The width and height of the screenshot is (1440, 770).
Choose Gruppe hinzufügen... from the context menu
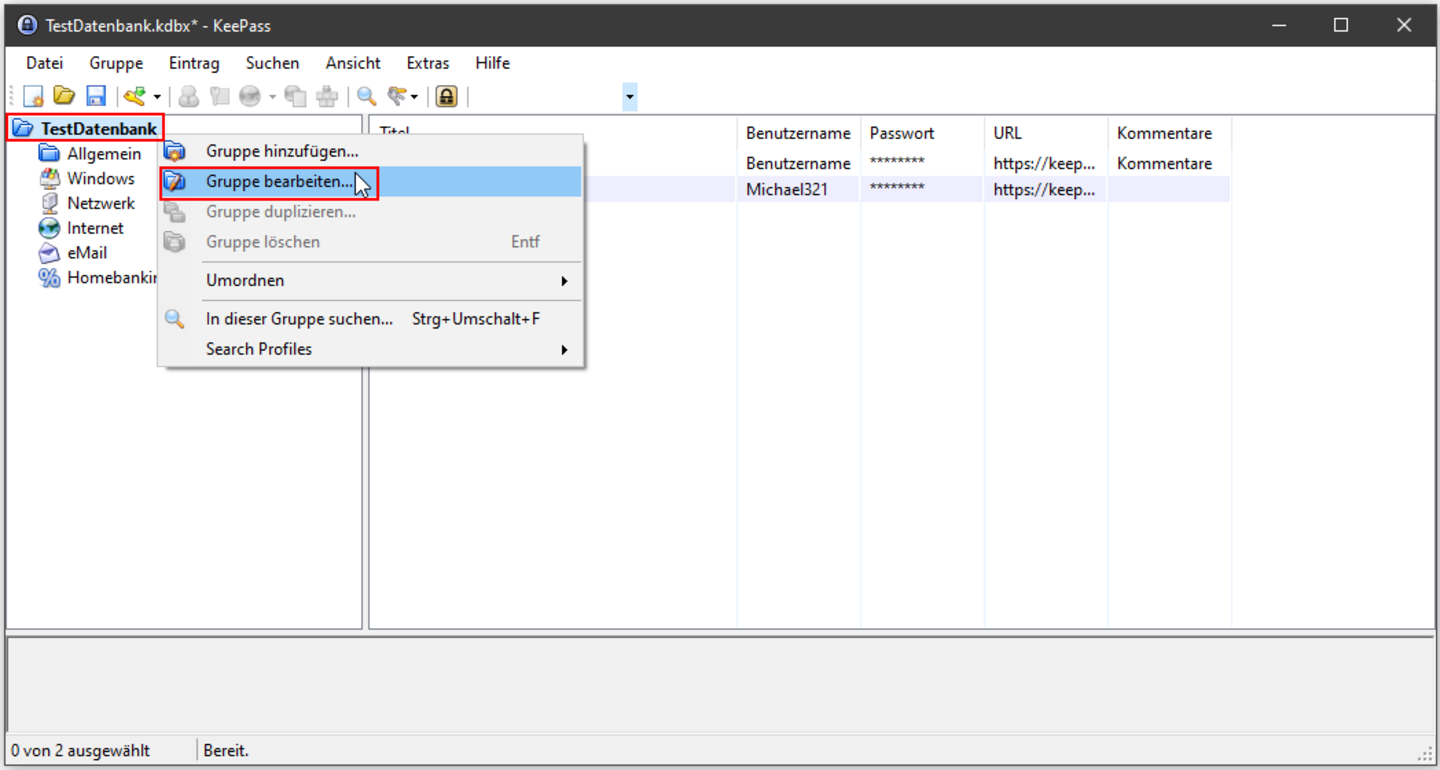tap(370, 151)
